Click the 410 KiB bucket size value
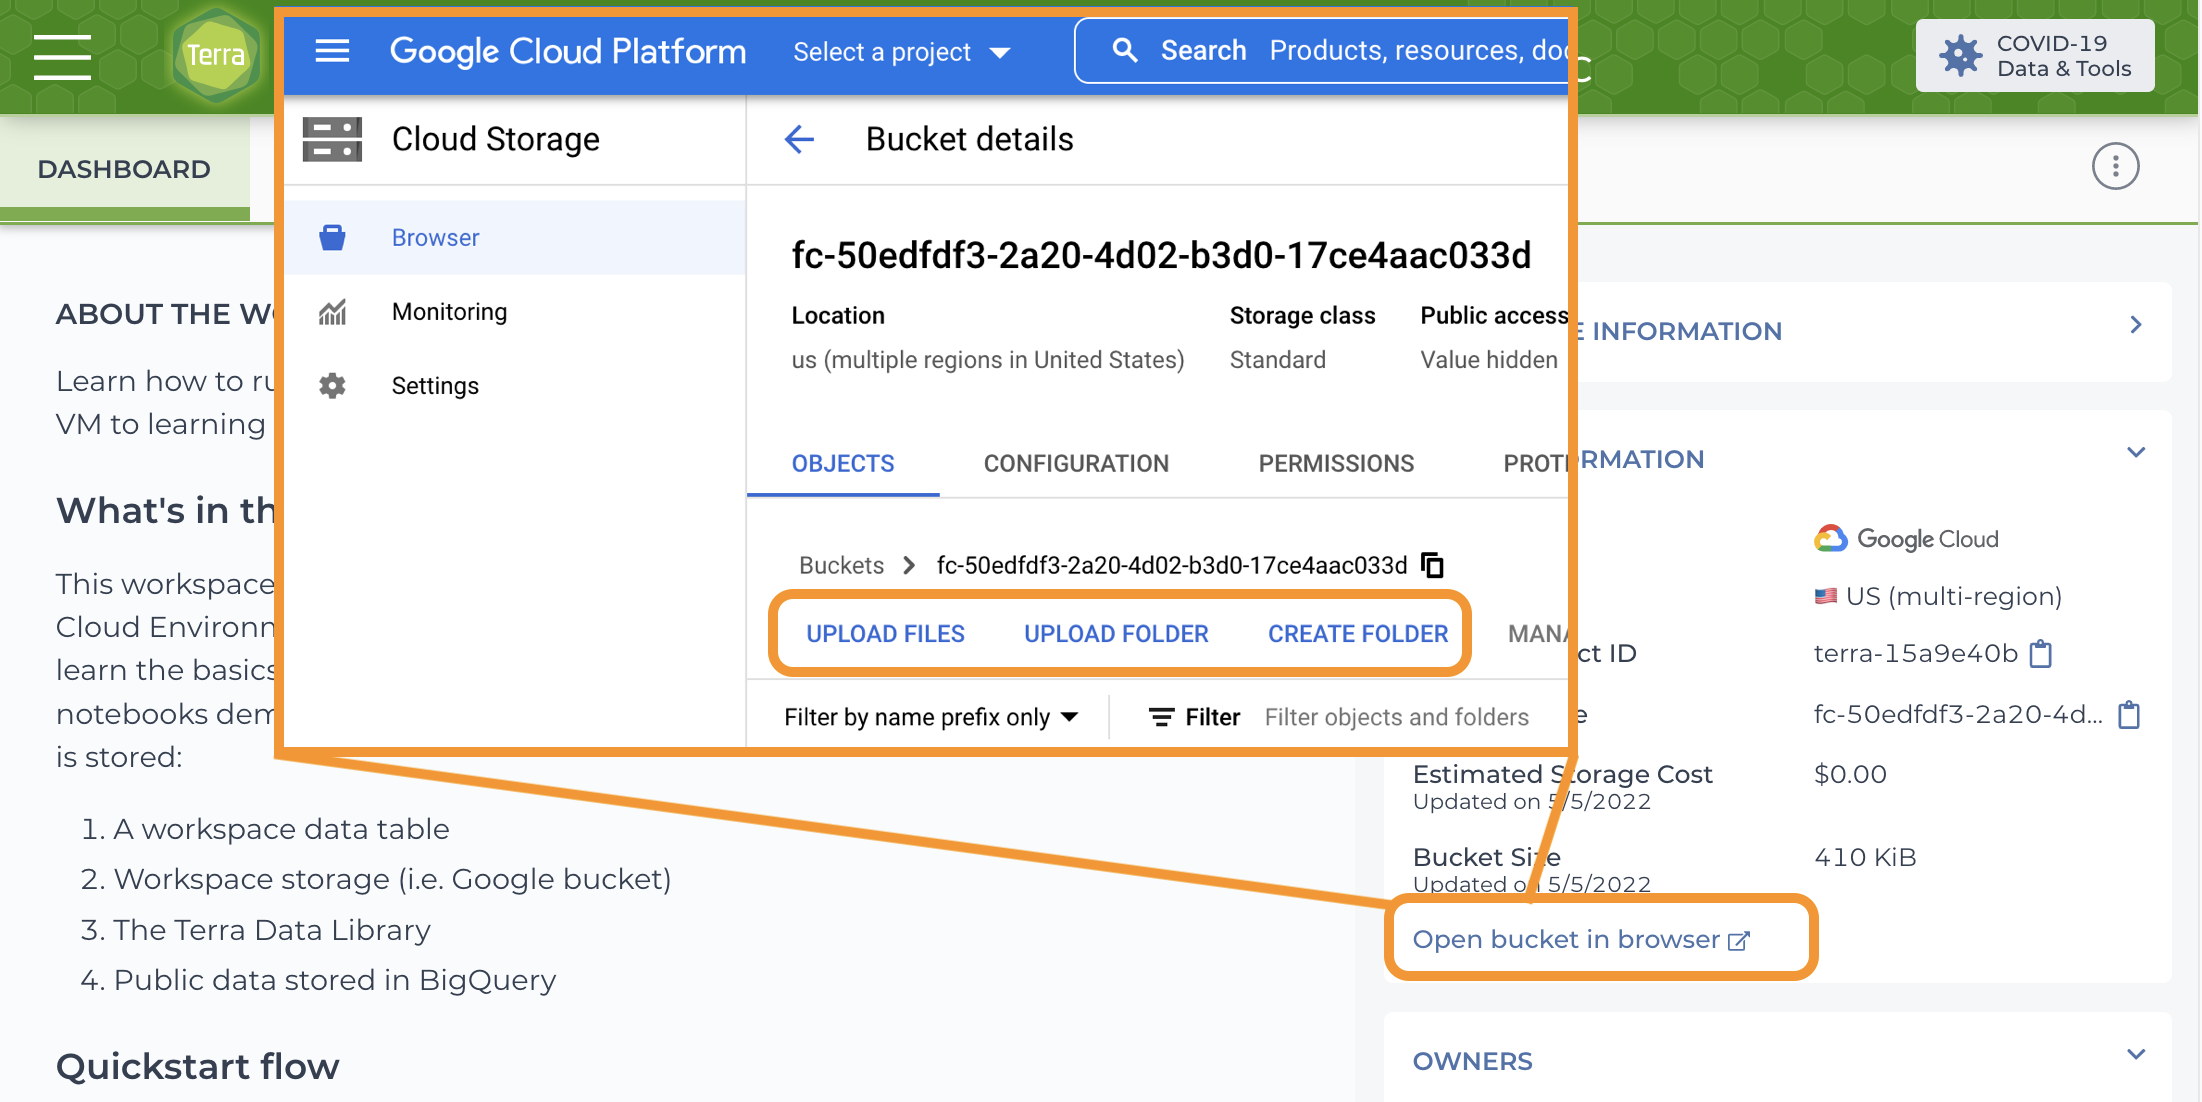The width and height of the screenshot is (2202, 1102). 1865,858
